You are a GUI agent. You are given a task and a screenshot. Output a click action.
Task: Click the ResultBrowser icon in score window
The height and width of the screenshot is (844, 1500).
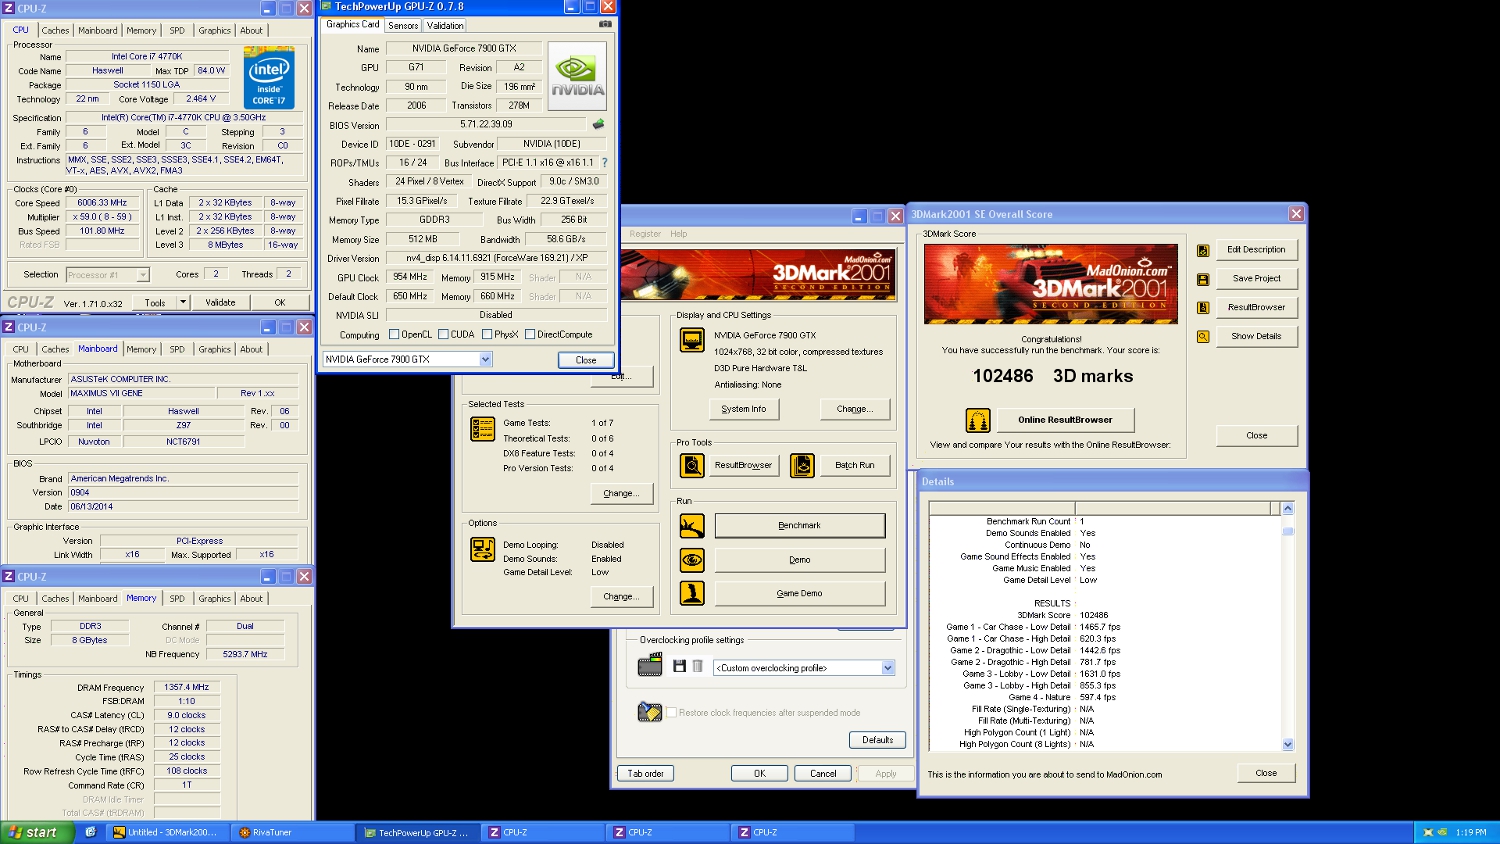[1203, 307]
